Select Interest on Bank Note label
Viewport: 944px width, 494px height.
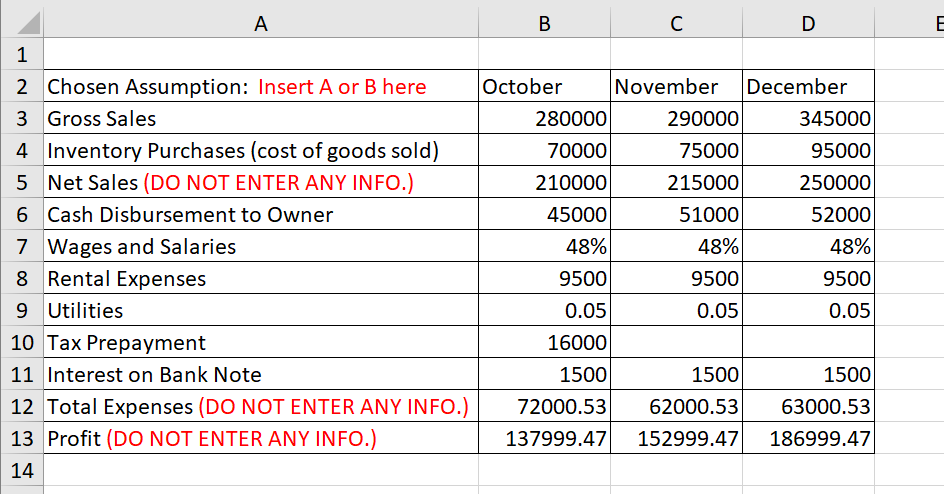(x=261, y=374)
